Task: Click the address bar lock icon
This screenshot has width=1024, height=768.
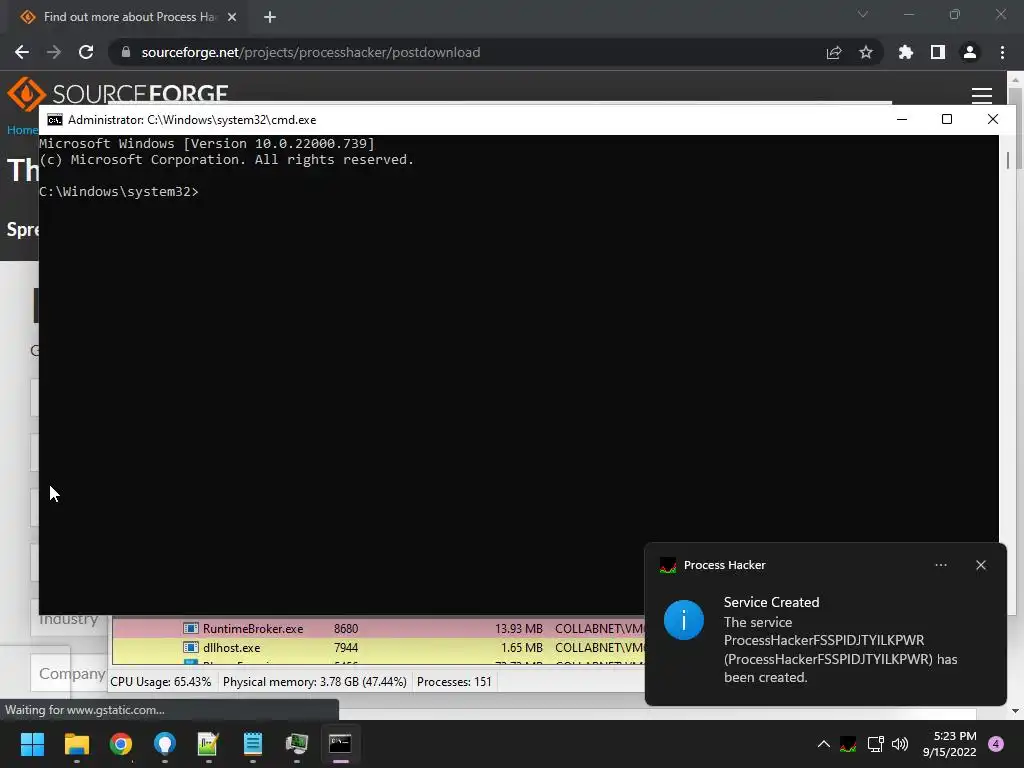Action: (125, 52)
